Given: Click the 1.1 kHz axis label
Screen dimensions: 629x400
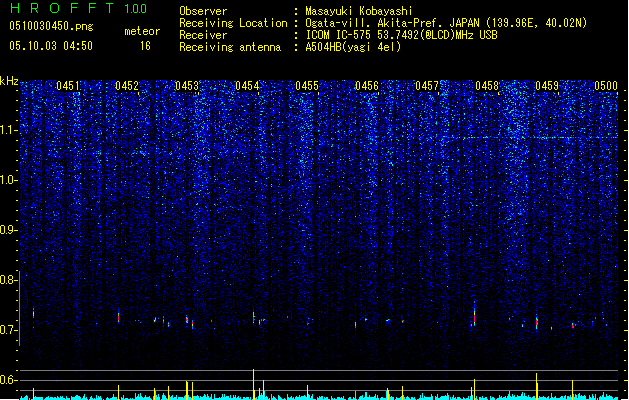Looking at the screenshot, I should [9, 130].
